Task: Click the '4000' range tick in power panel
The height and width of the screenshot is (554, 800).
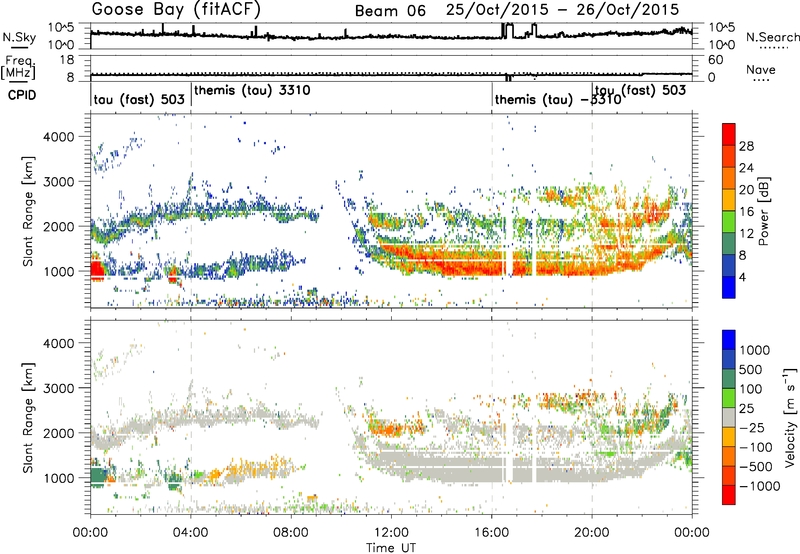Action: [x=58, y=137]
